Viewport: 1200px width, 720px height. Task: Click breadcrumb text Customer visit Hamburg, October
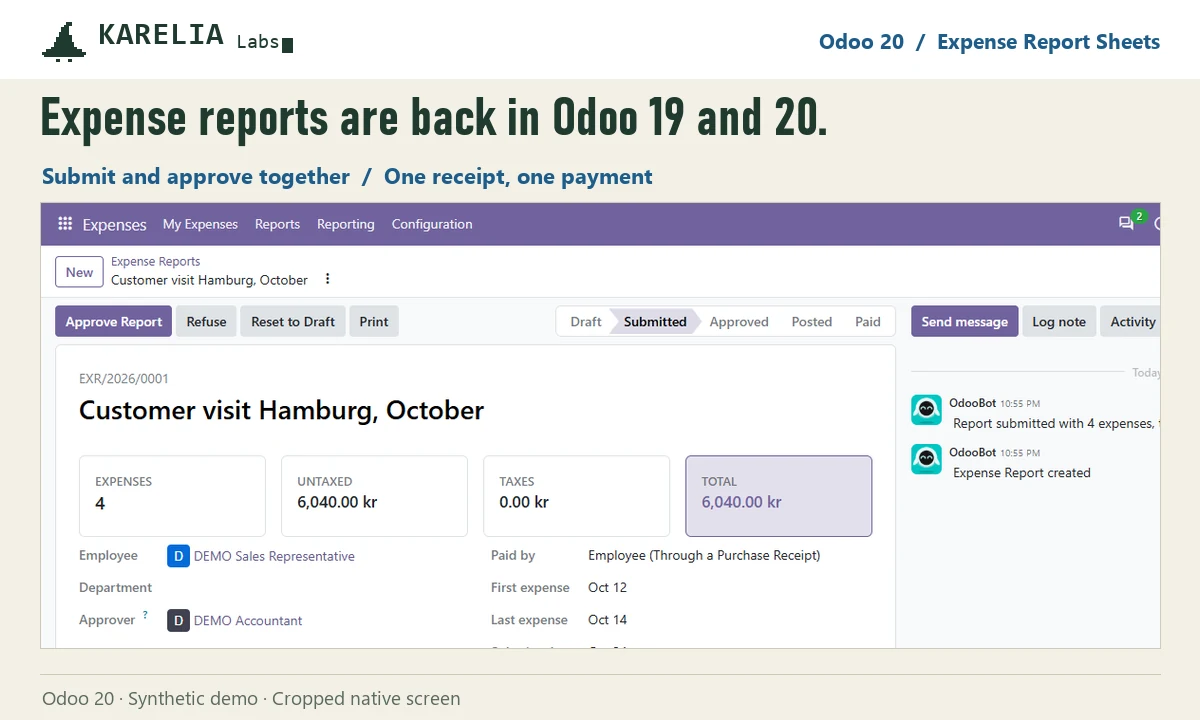(x=209, y=280)
